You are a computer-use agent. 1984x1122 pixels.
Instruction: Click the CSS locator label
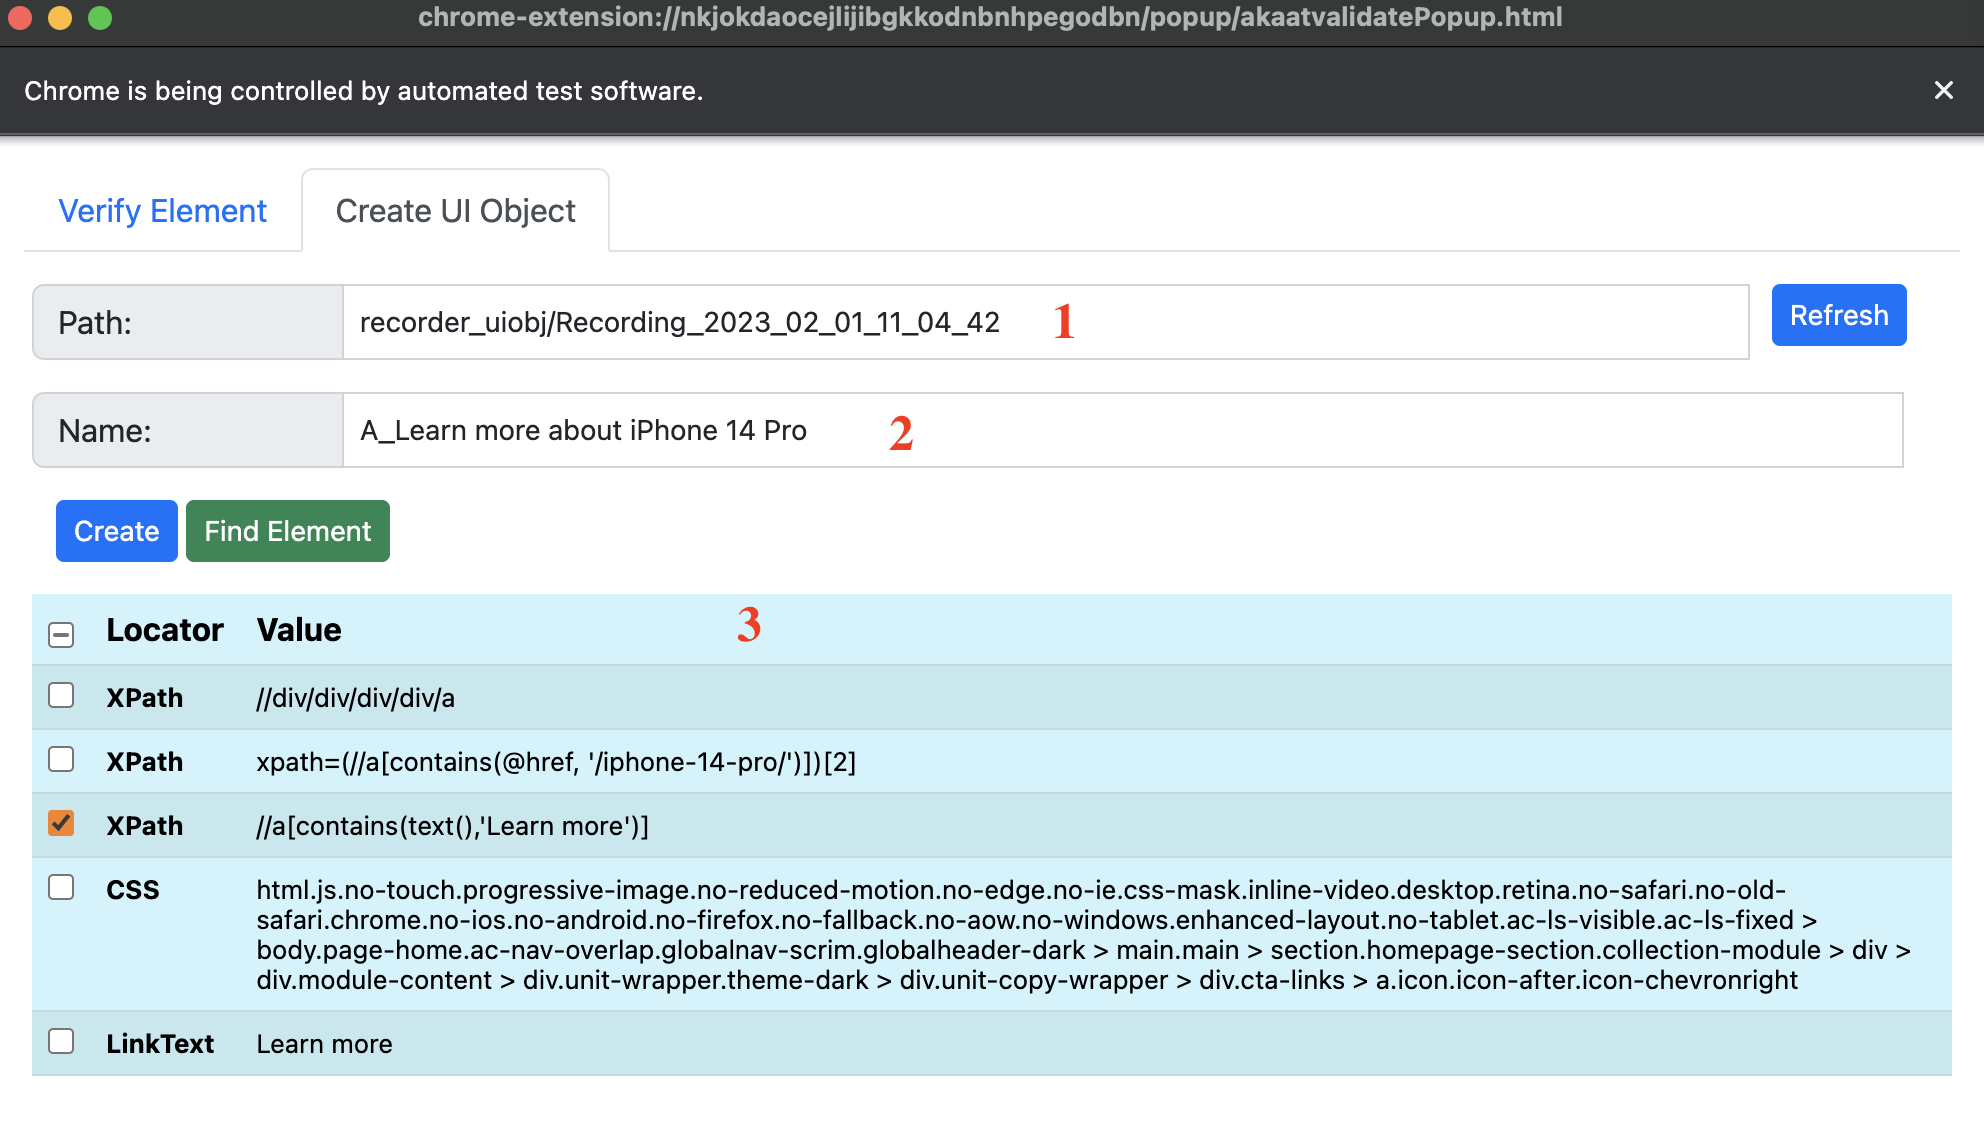pyautogui.click(x=133, y=890)
